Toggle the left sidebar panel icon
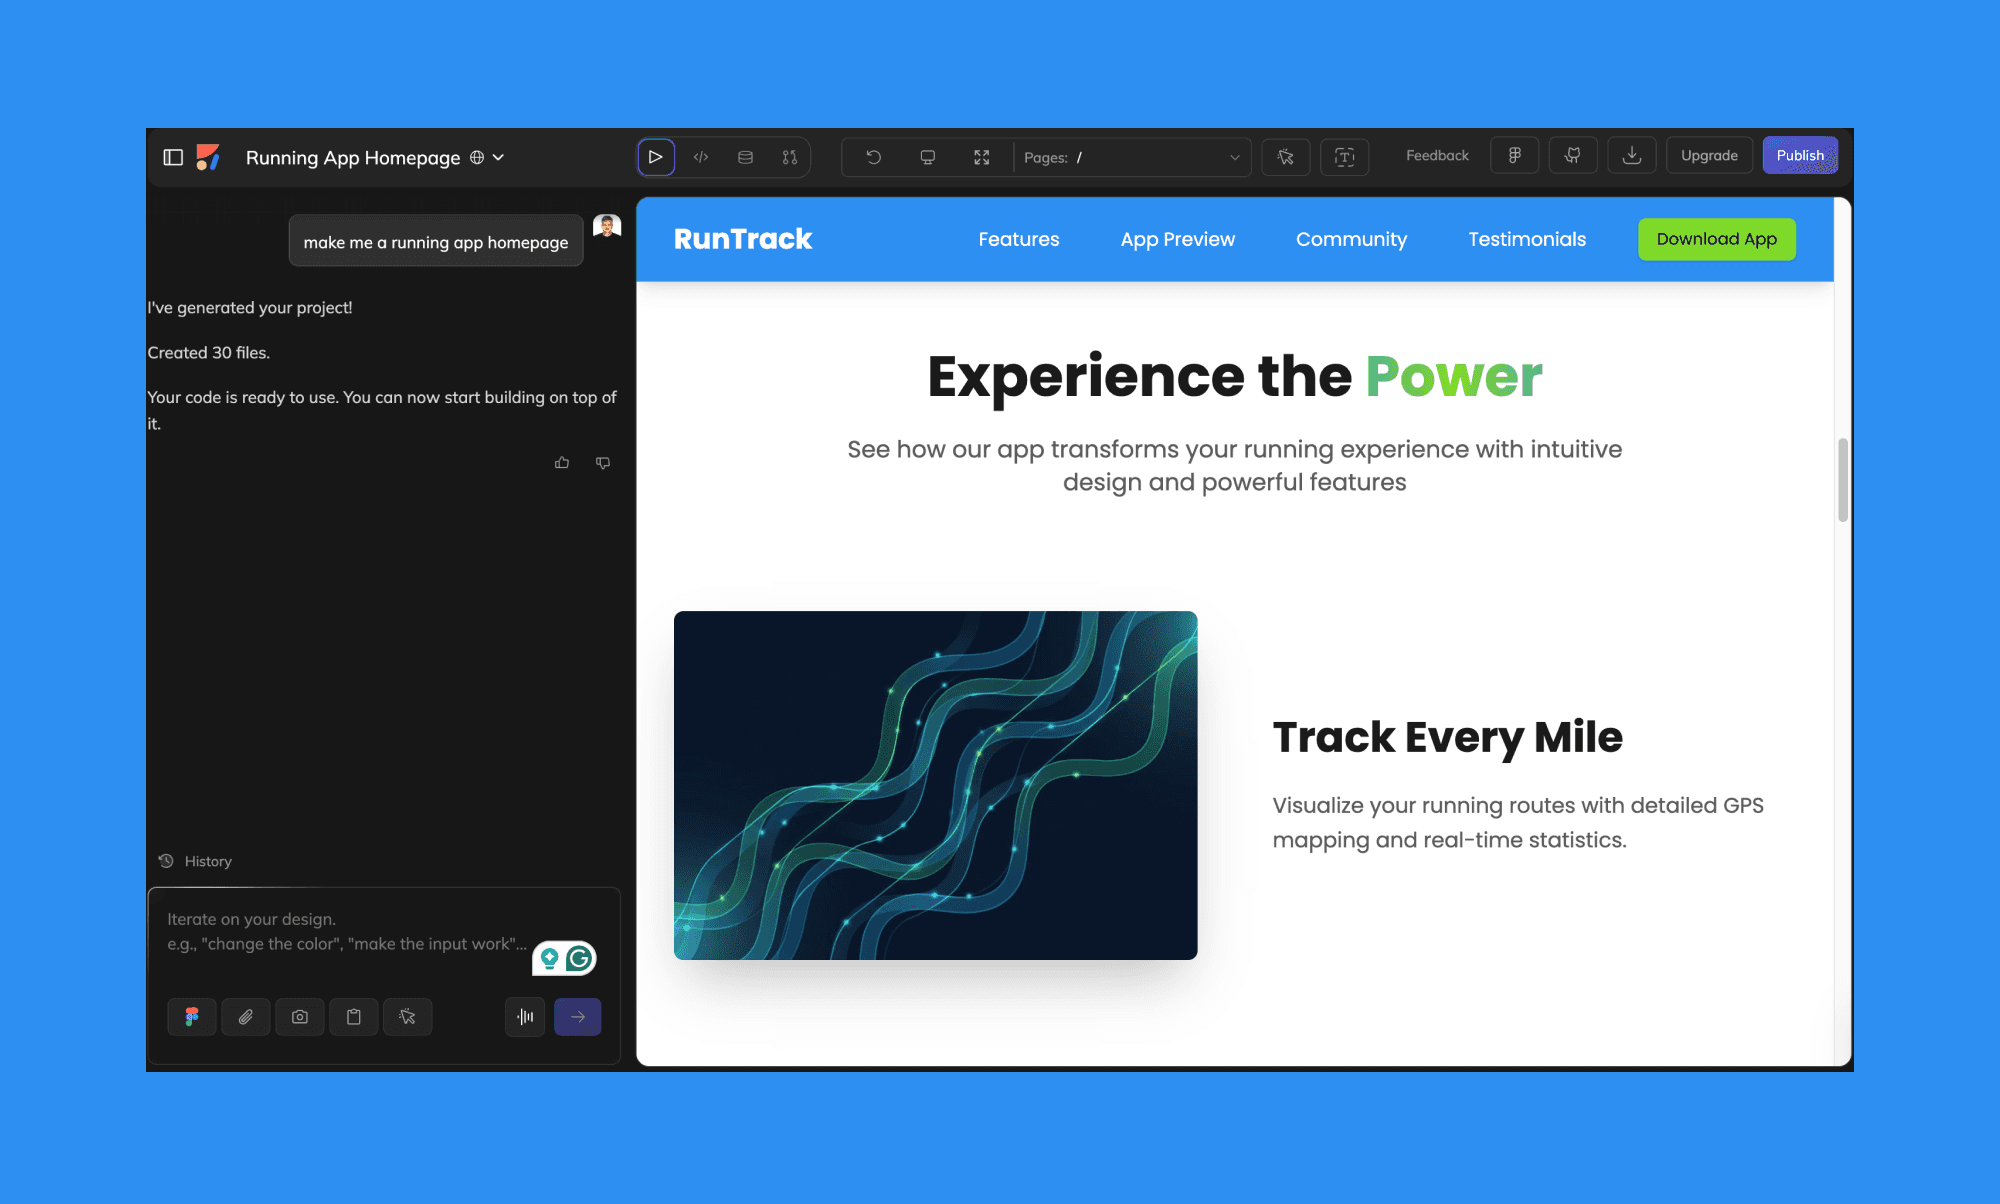The width and height of the screenshot is (2000, 1204). [173, 157]
